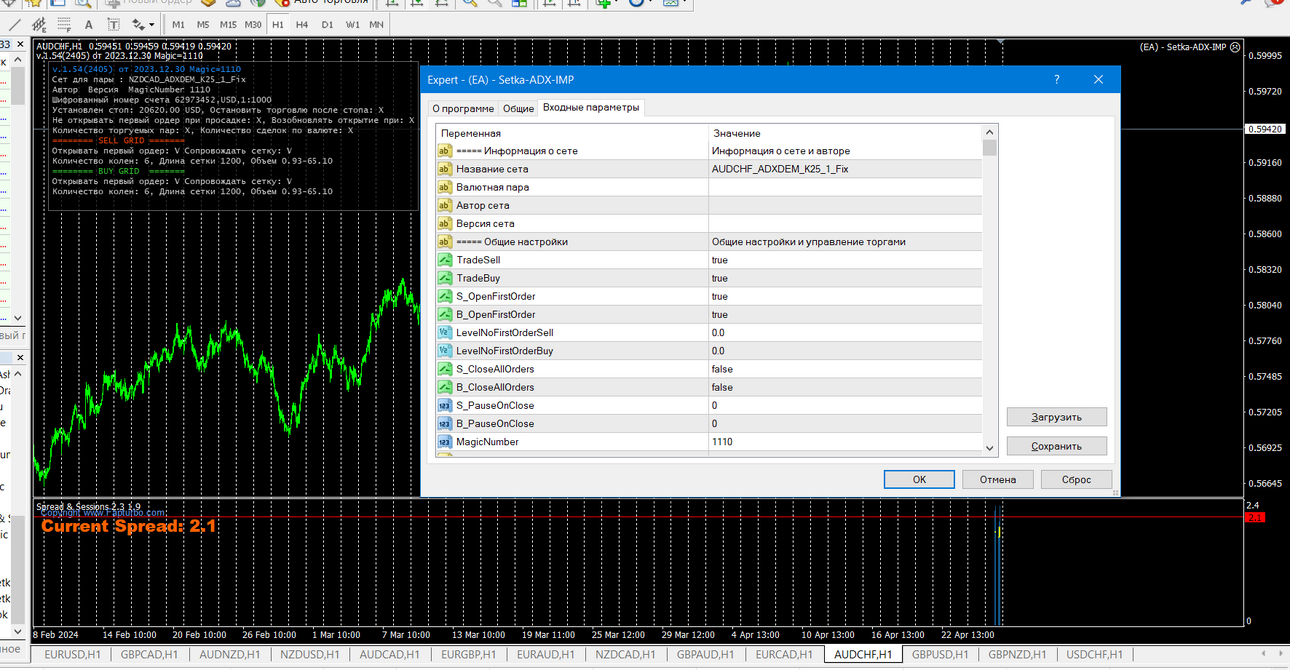Switch to the EURUSD,H1 chart tab
1290x670 pixels.
coord(71,654)
